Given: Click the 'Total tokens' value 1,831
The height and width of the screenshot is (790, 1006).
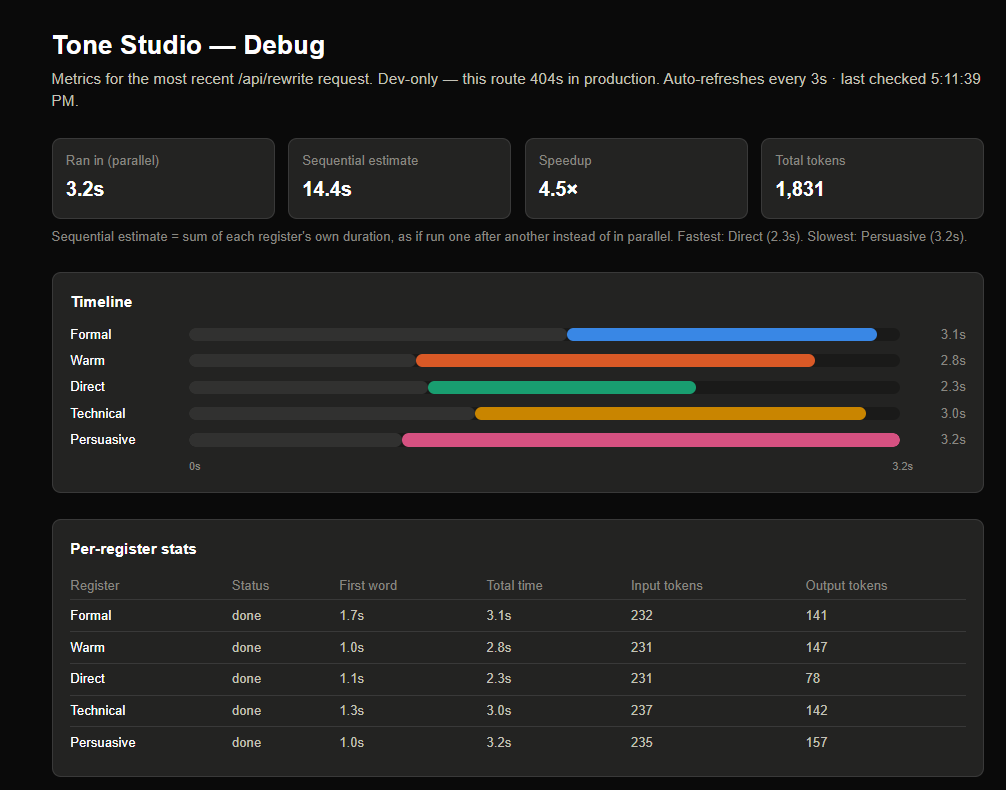Looking at the screenshot, I should click(799, 189).
